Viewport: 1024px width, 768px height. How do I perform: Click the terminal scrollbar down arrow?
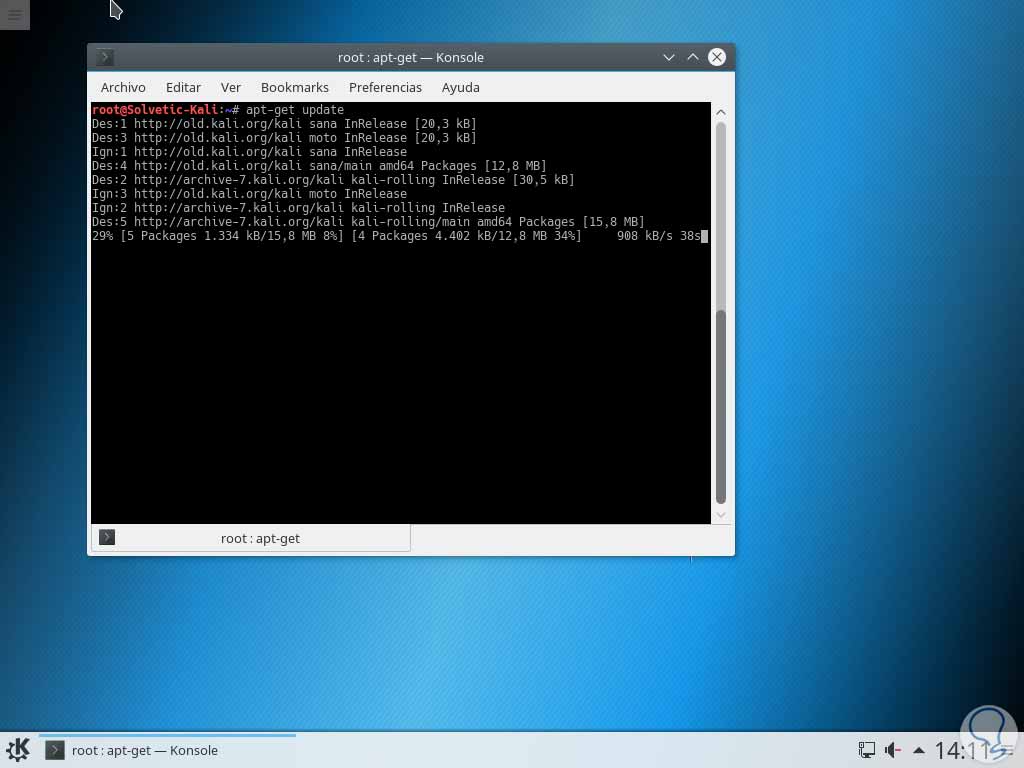[721, 515]
